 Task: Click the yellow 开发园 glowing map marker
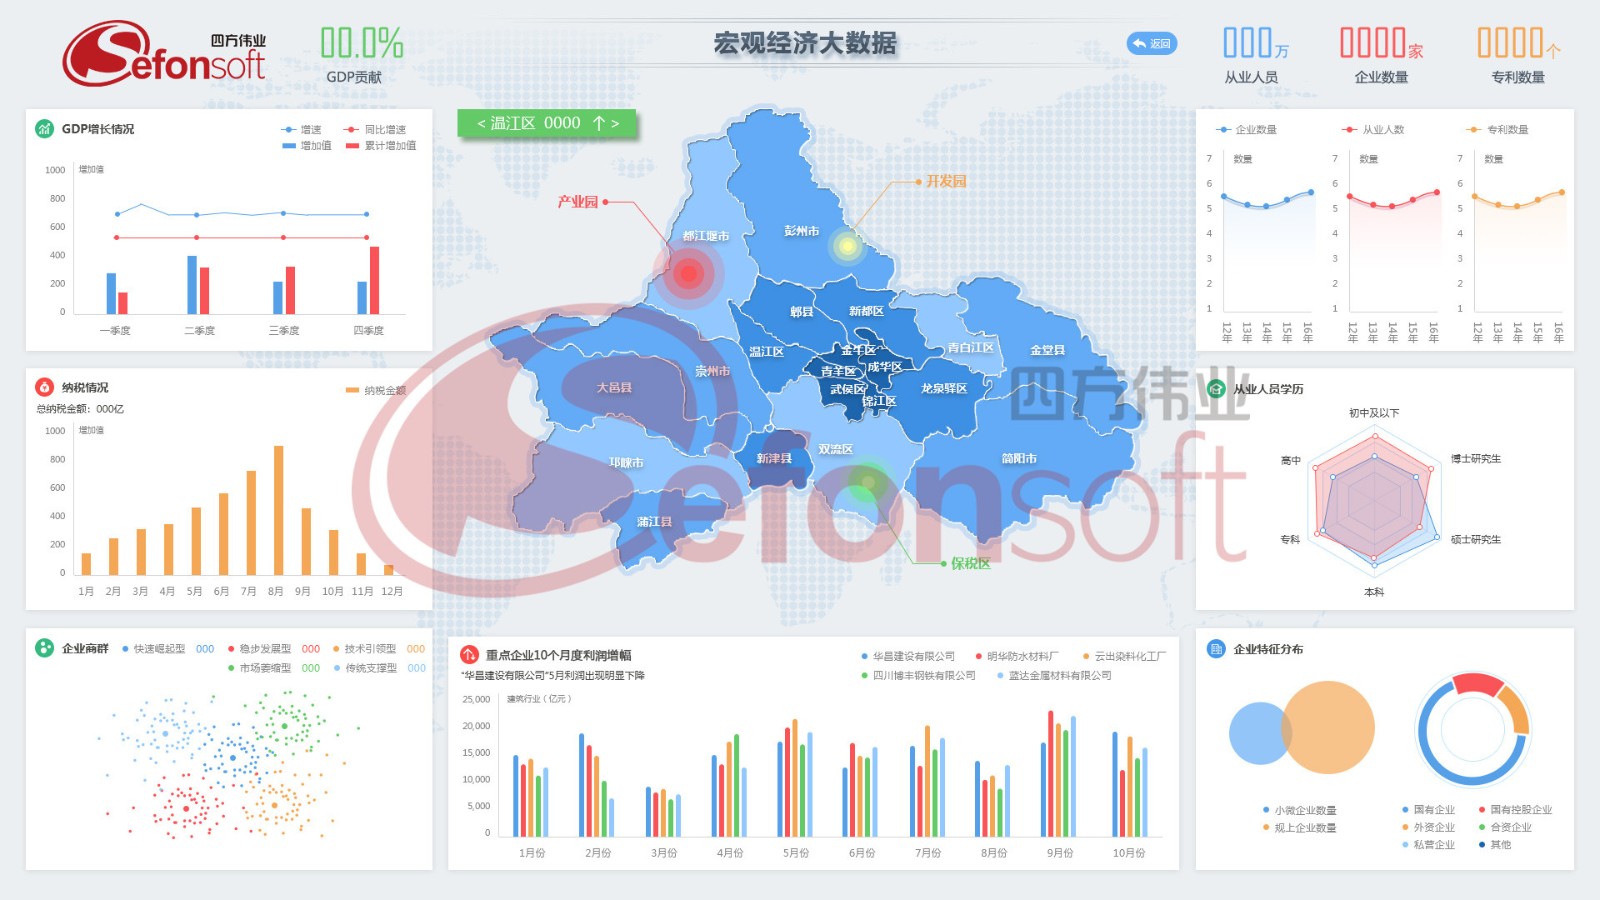847,245
